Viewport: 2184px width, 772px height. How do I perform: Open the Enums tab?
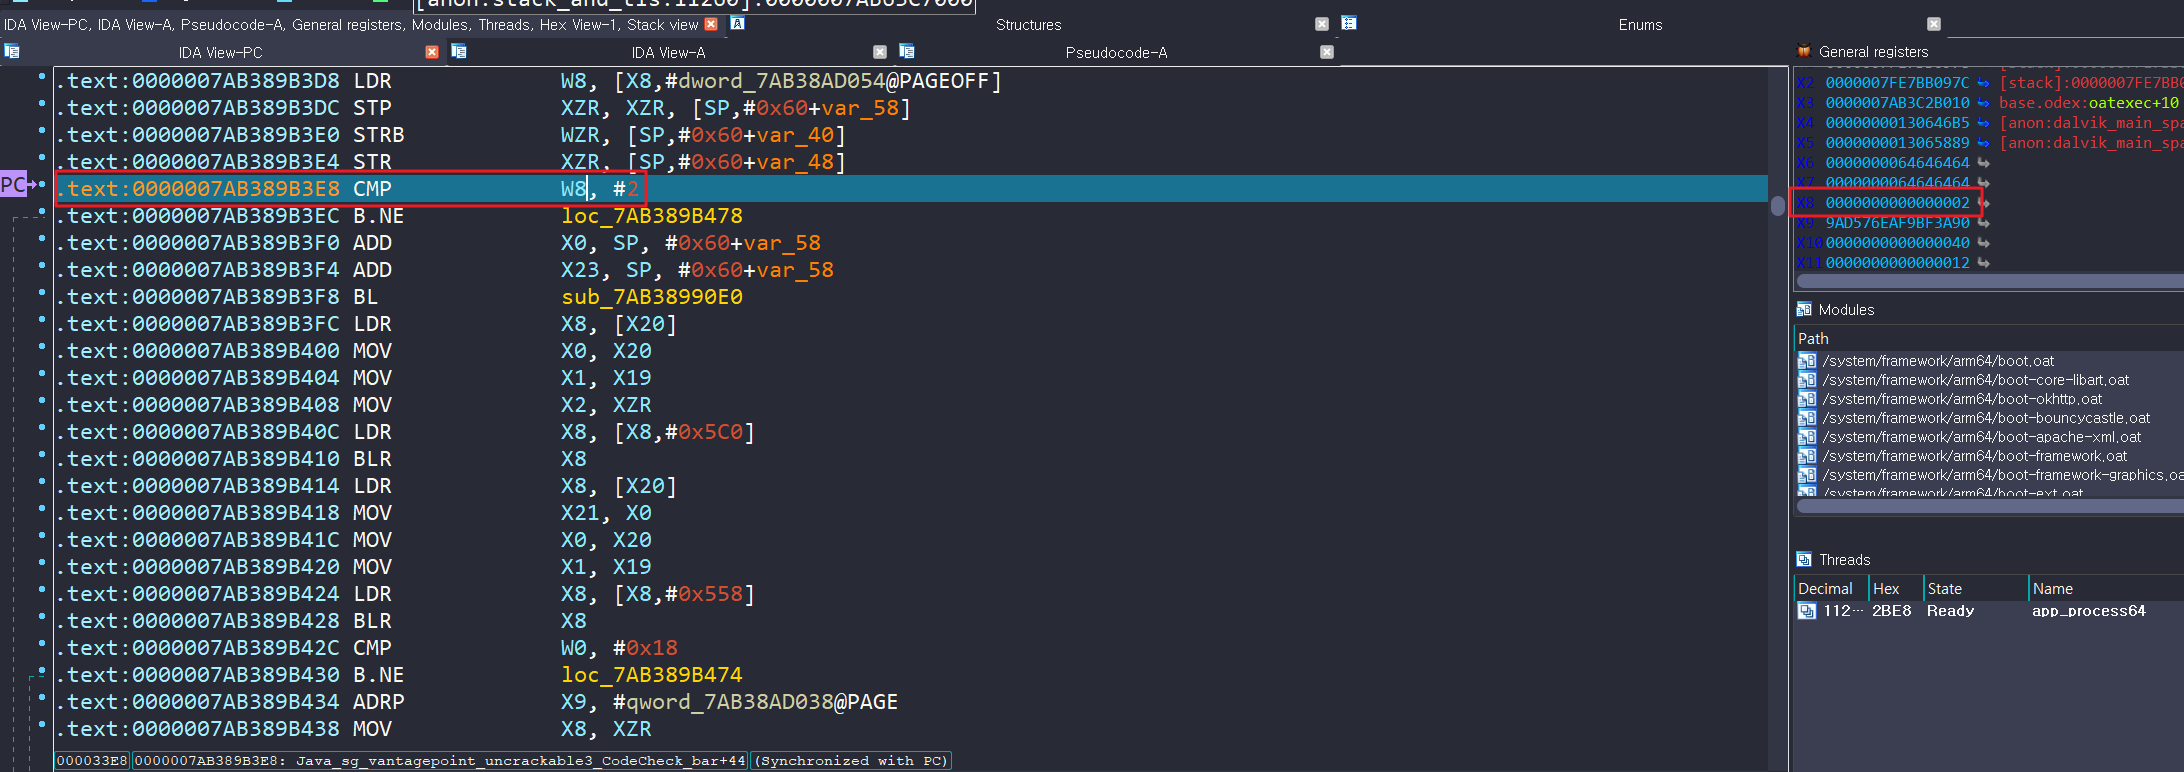pos(1640,24)
